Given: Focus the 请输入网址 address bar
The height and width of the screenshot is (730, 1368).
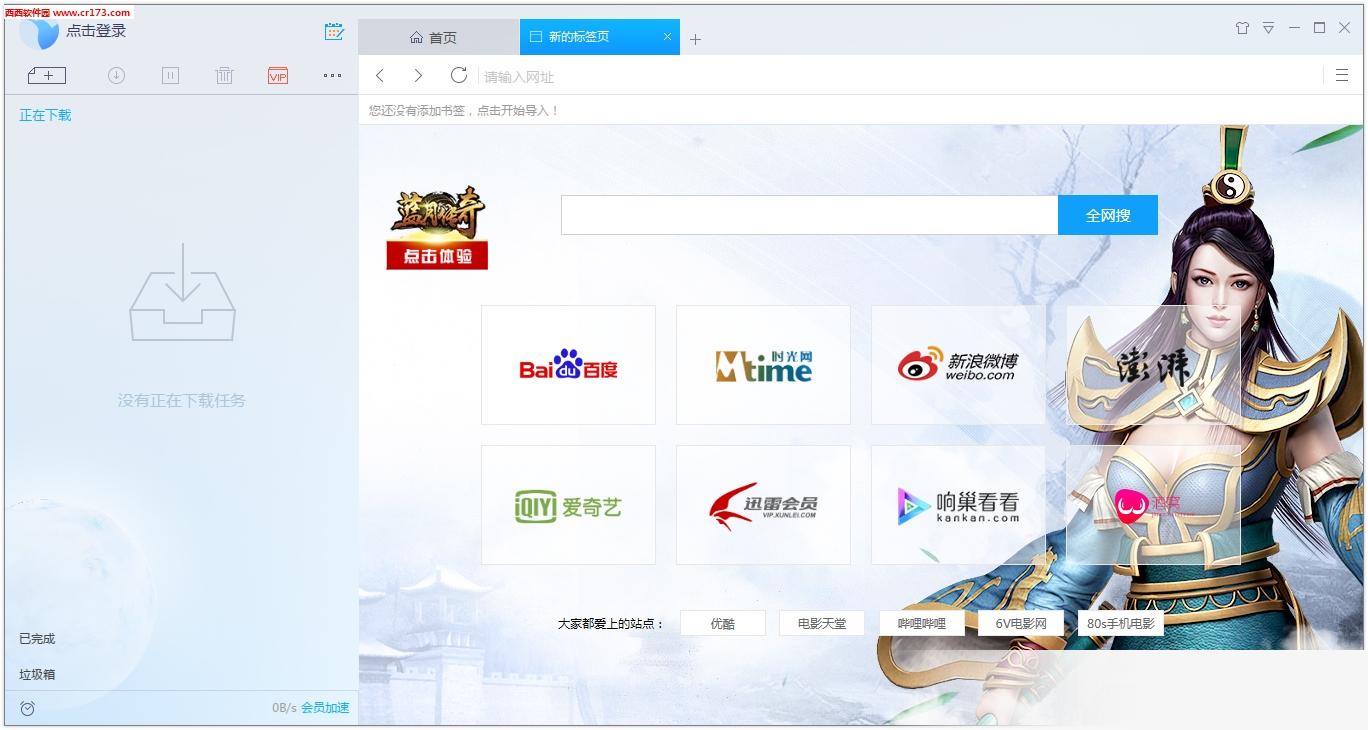Looking at the screenshot, I should [x=900, y=77].
